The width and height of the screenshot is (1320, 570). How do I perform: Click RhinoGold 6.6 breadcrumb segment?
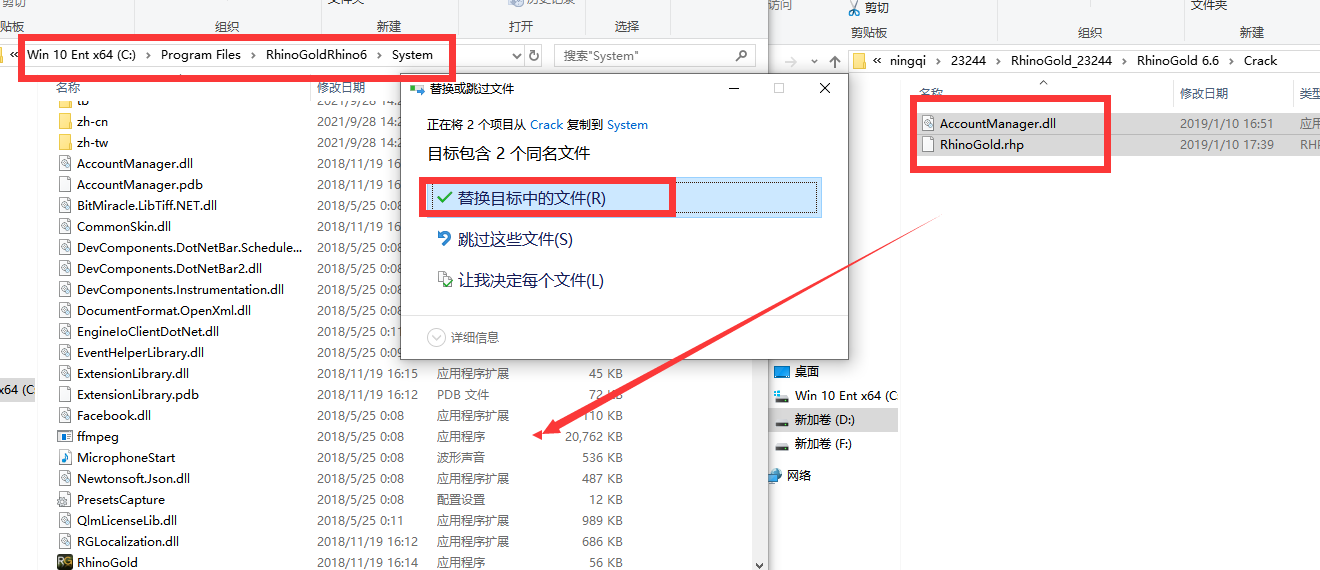[x=1178, y=61]
